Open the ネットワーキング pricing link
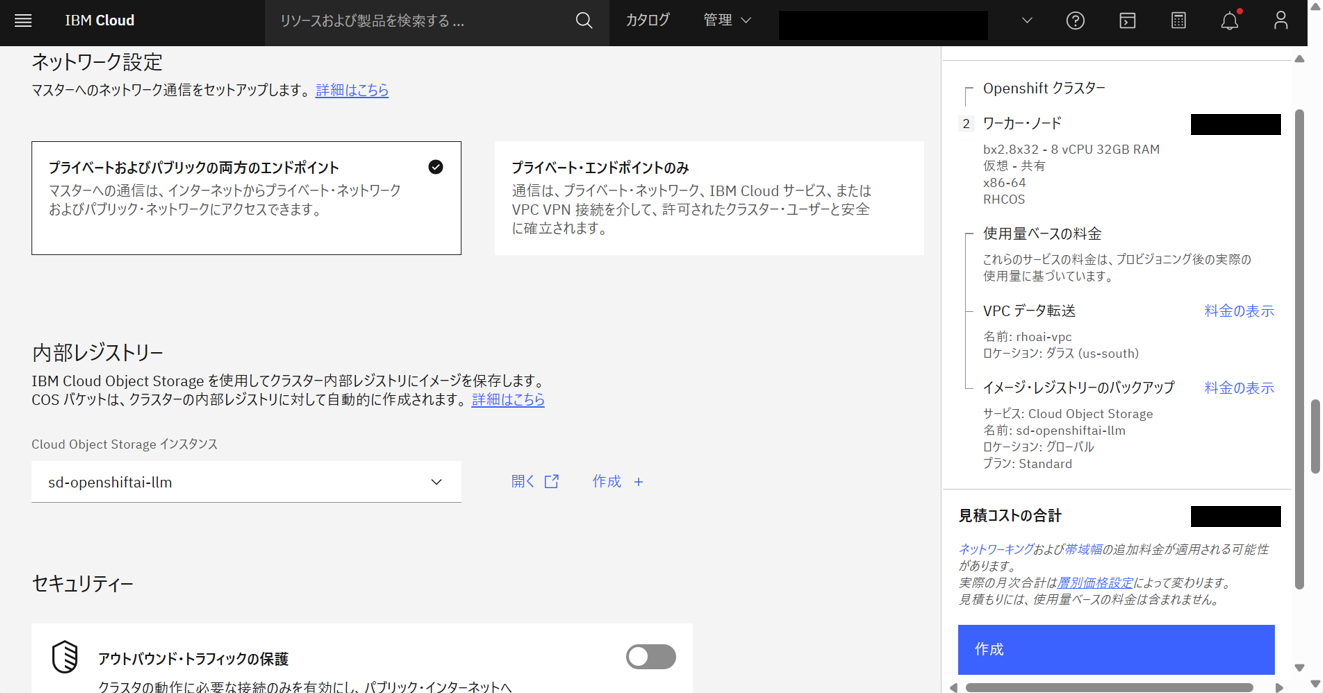 pyautogui.click(x=996, y=549)
